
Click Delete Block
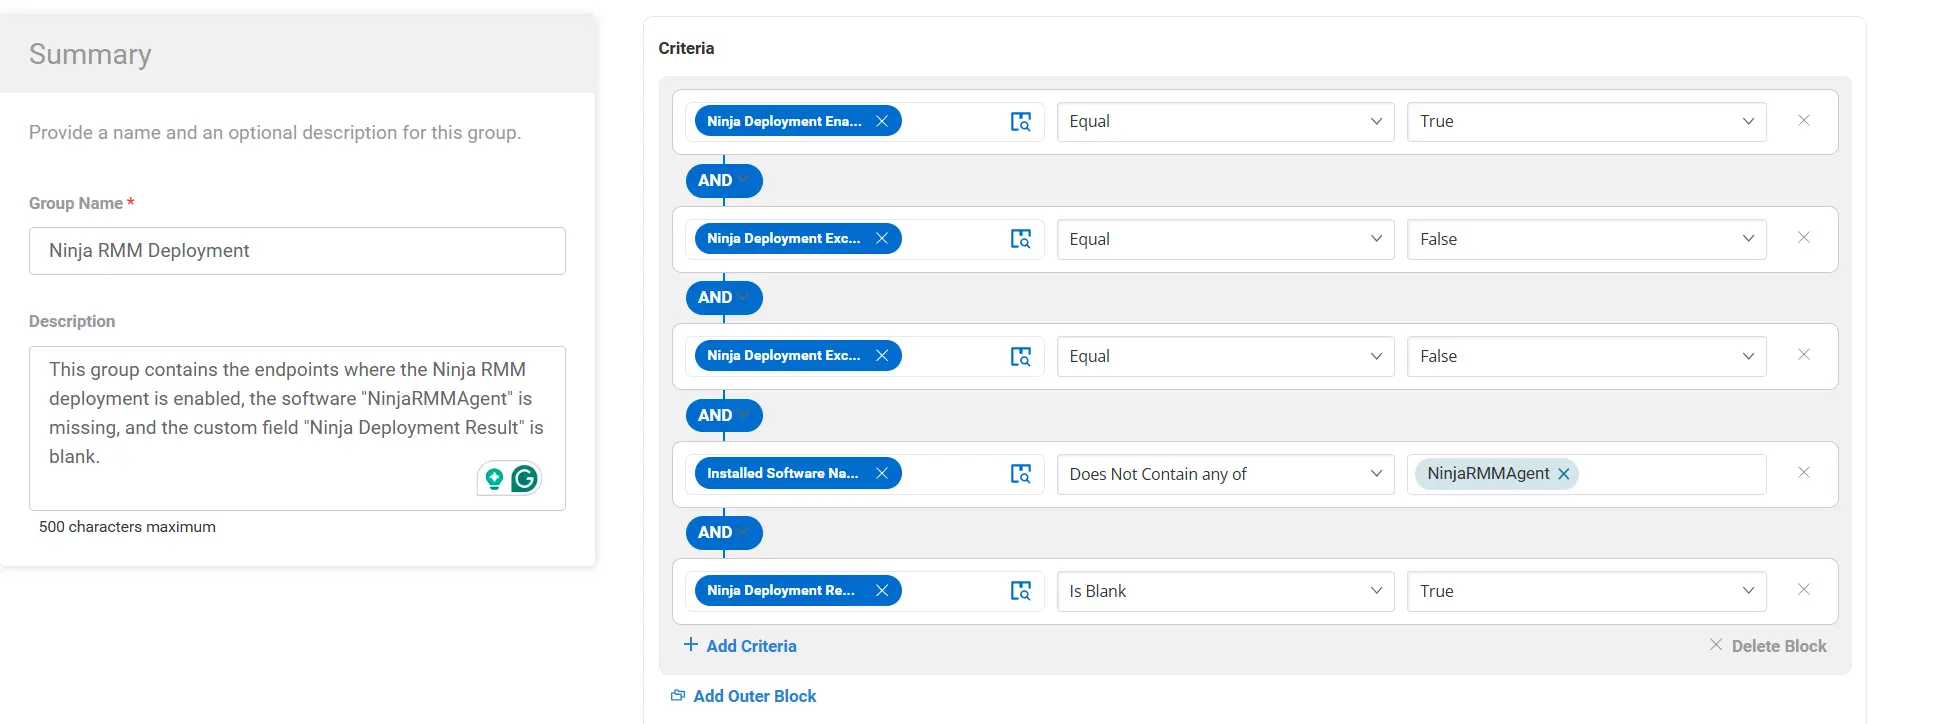(x=1768, y=646)
